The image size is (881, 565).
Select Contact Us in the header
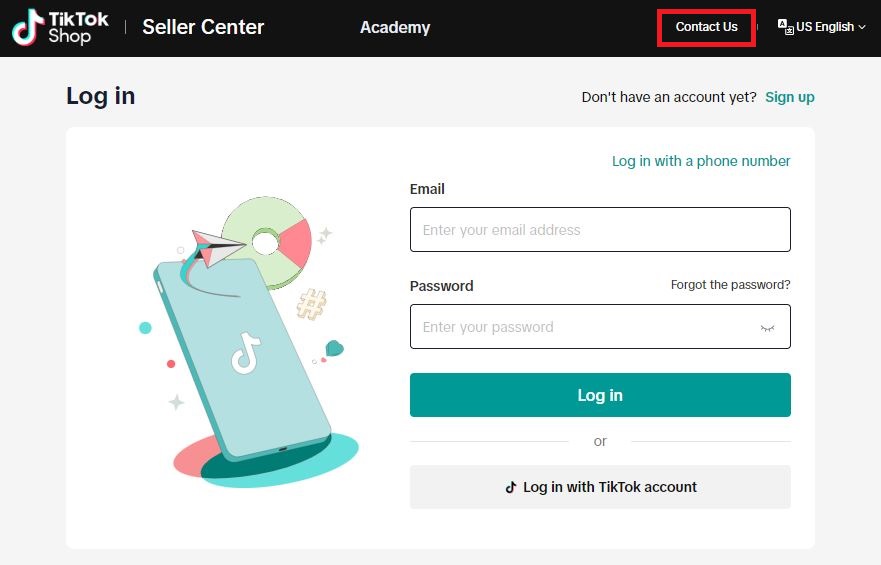click(706, 27)
